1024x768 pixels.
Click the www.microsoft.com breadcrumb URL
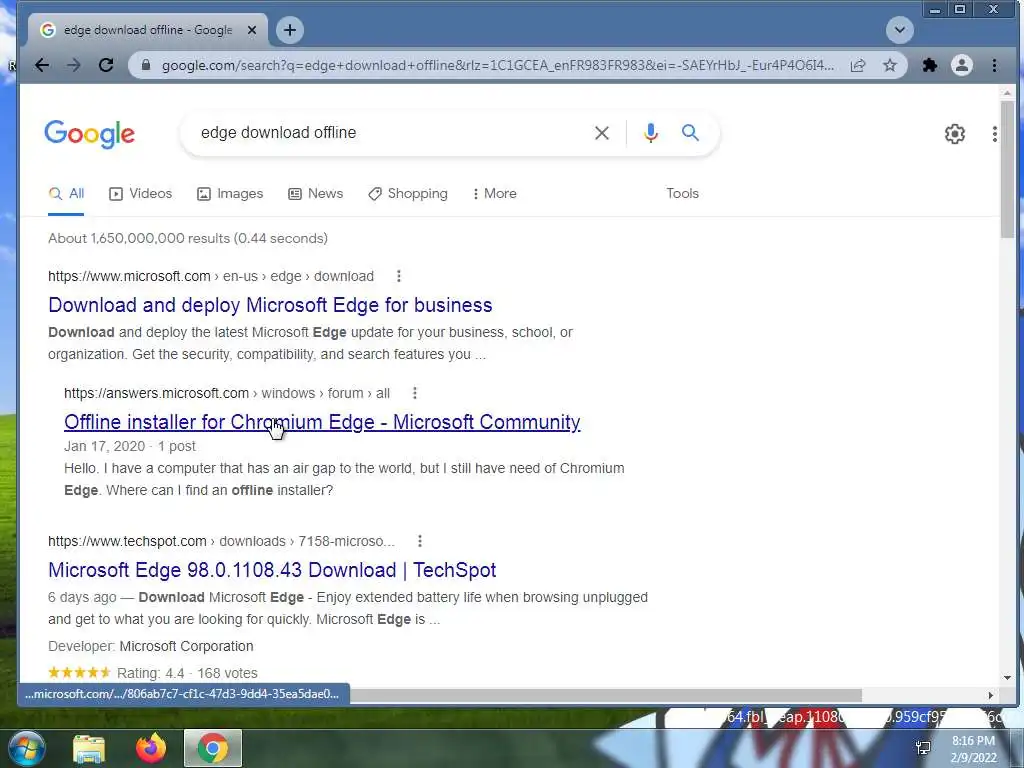pyautogui.click(x=211, y=276)
